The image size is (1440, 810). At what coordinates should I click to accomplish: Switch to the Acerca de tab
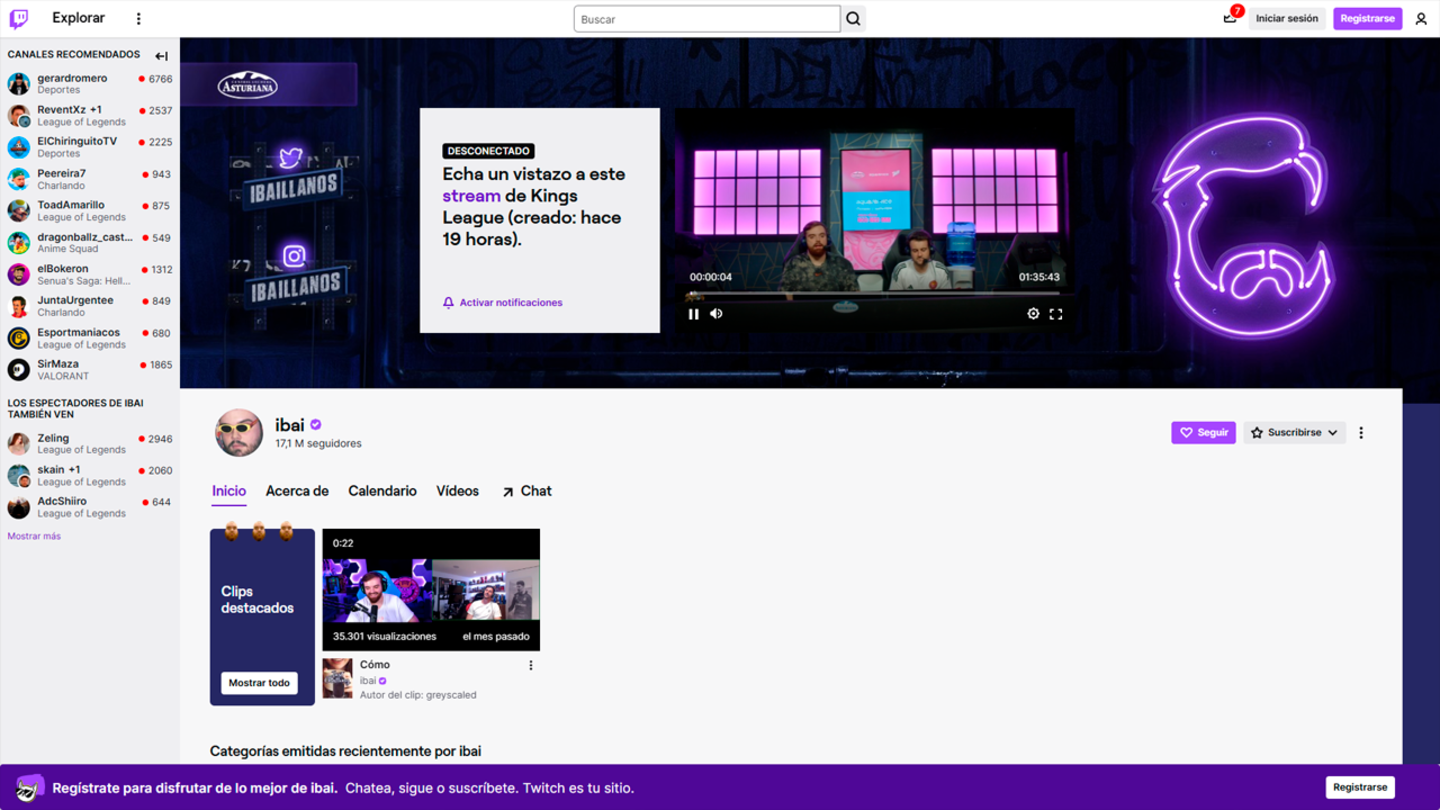pyautogui.click(x=297, y=491)
